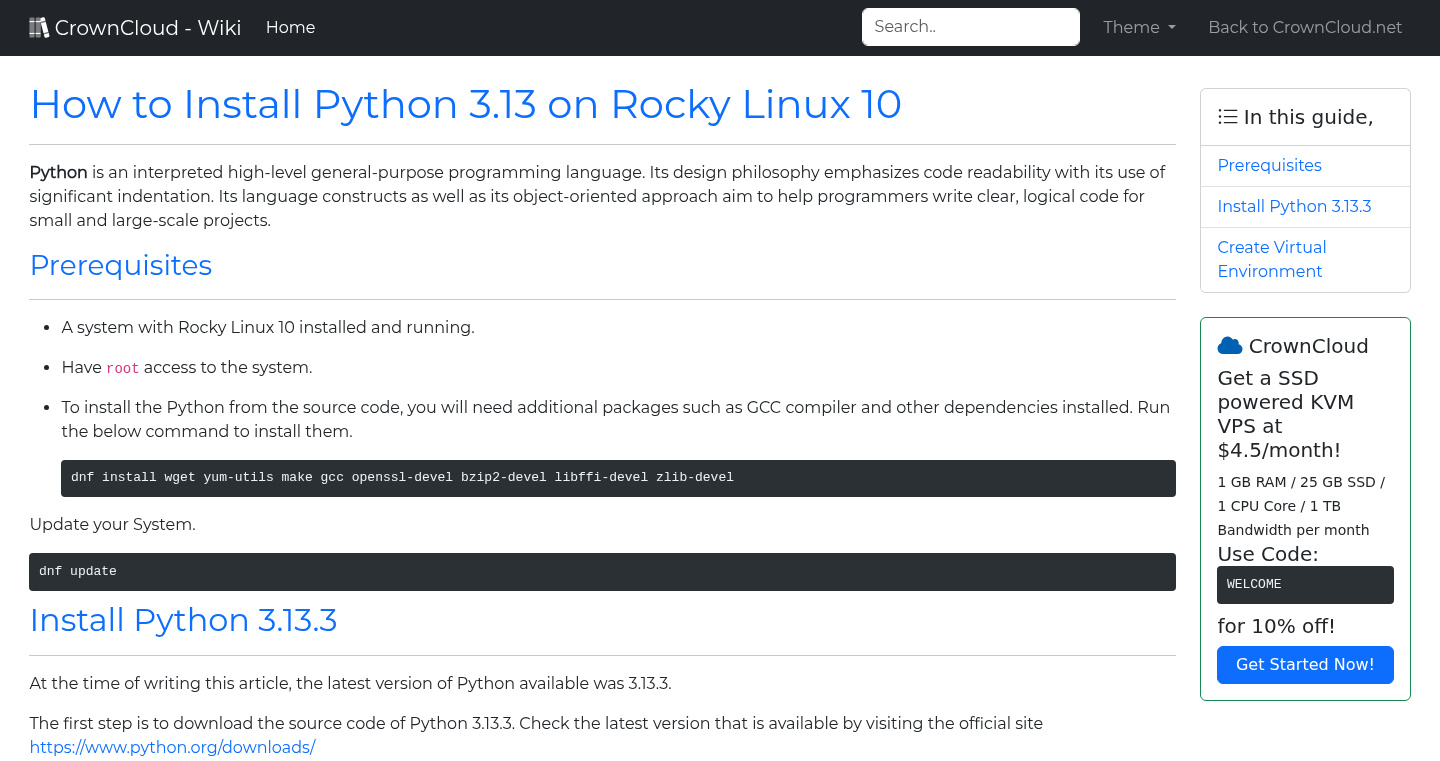Click the list icon beside In this guide
The image size is (1440, 761).
[x=1227, y=117]
